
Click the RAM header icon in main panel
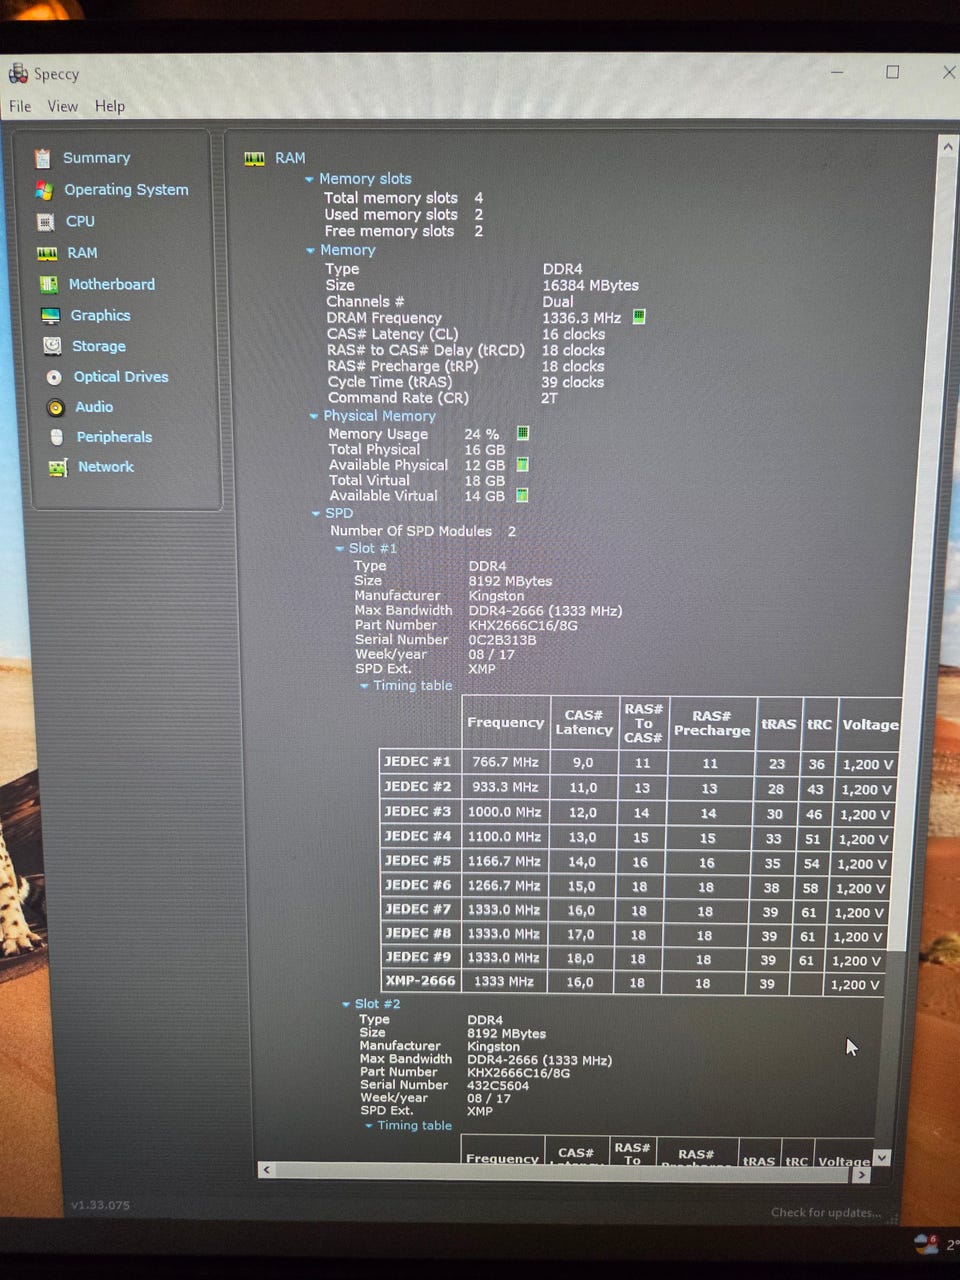tap(255, 158)
